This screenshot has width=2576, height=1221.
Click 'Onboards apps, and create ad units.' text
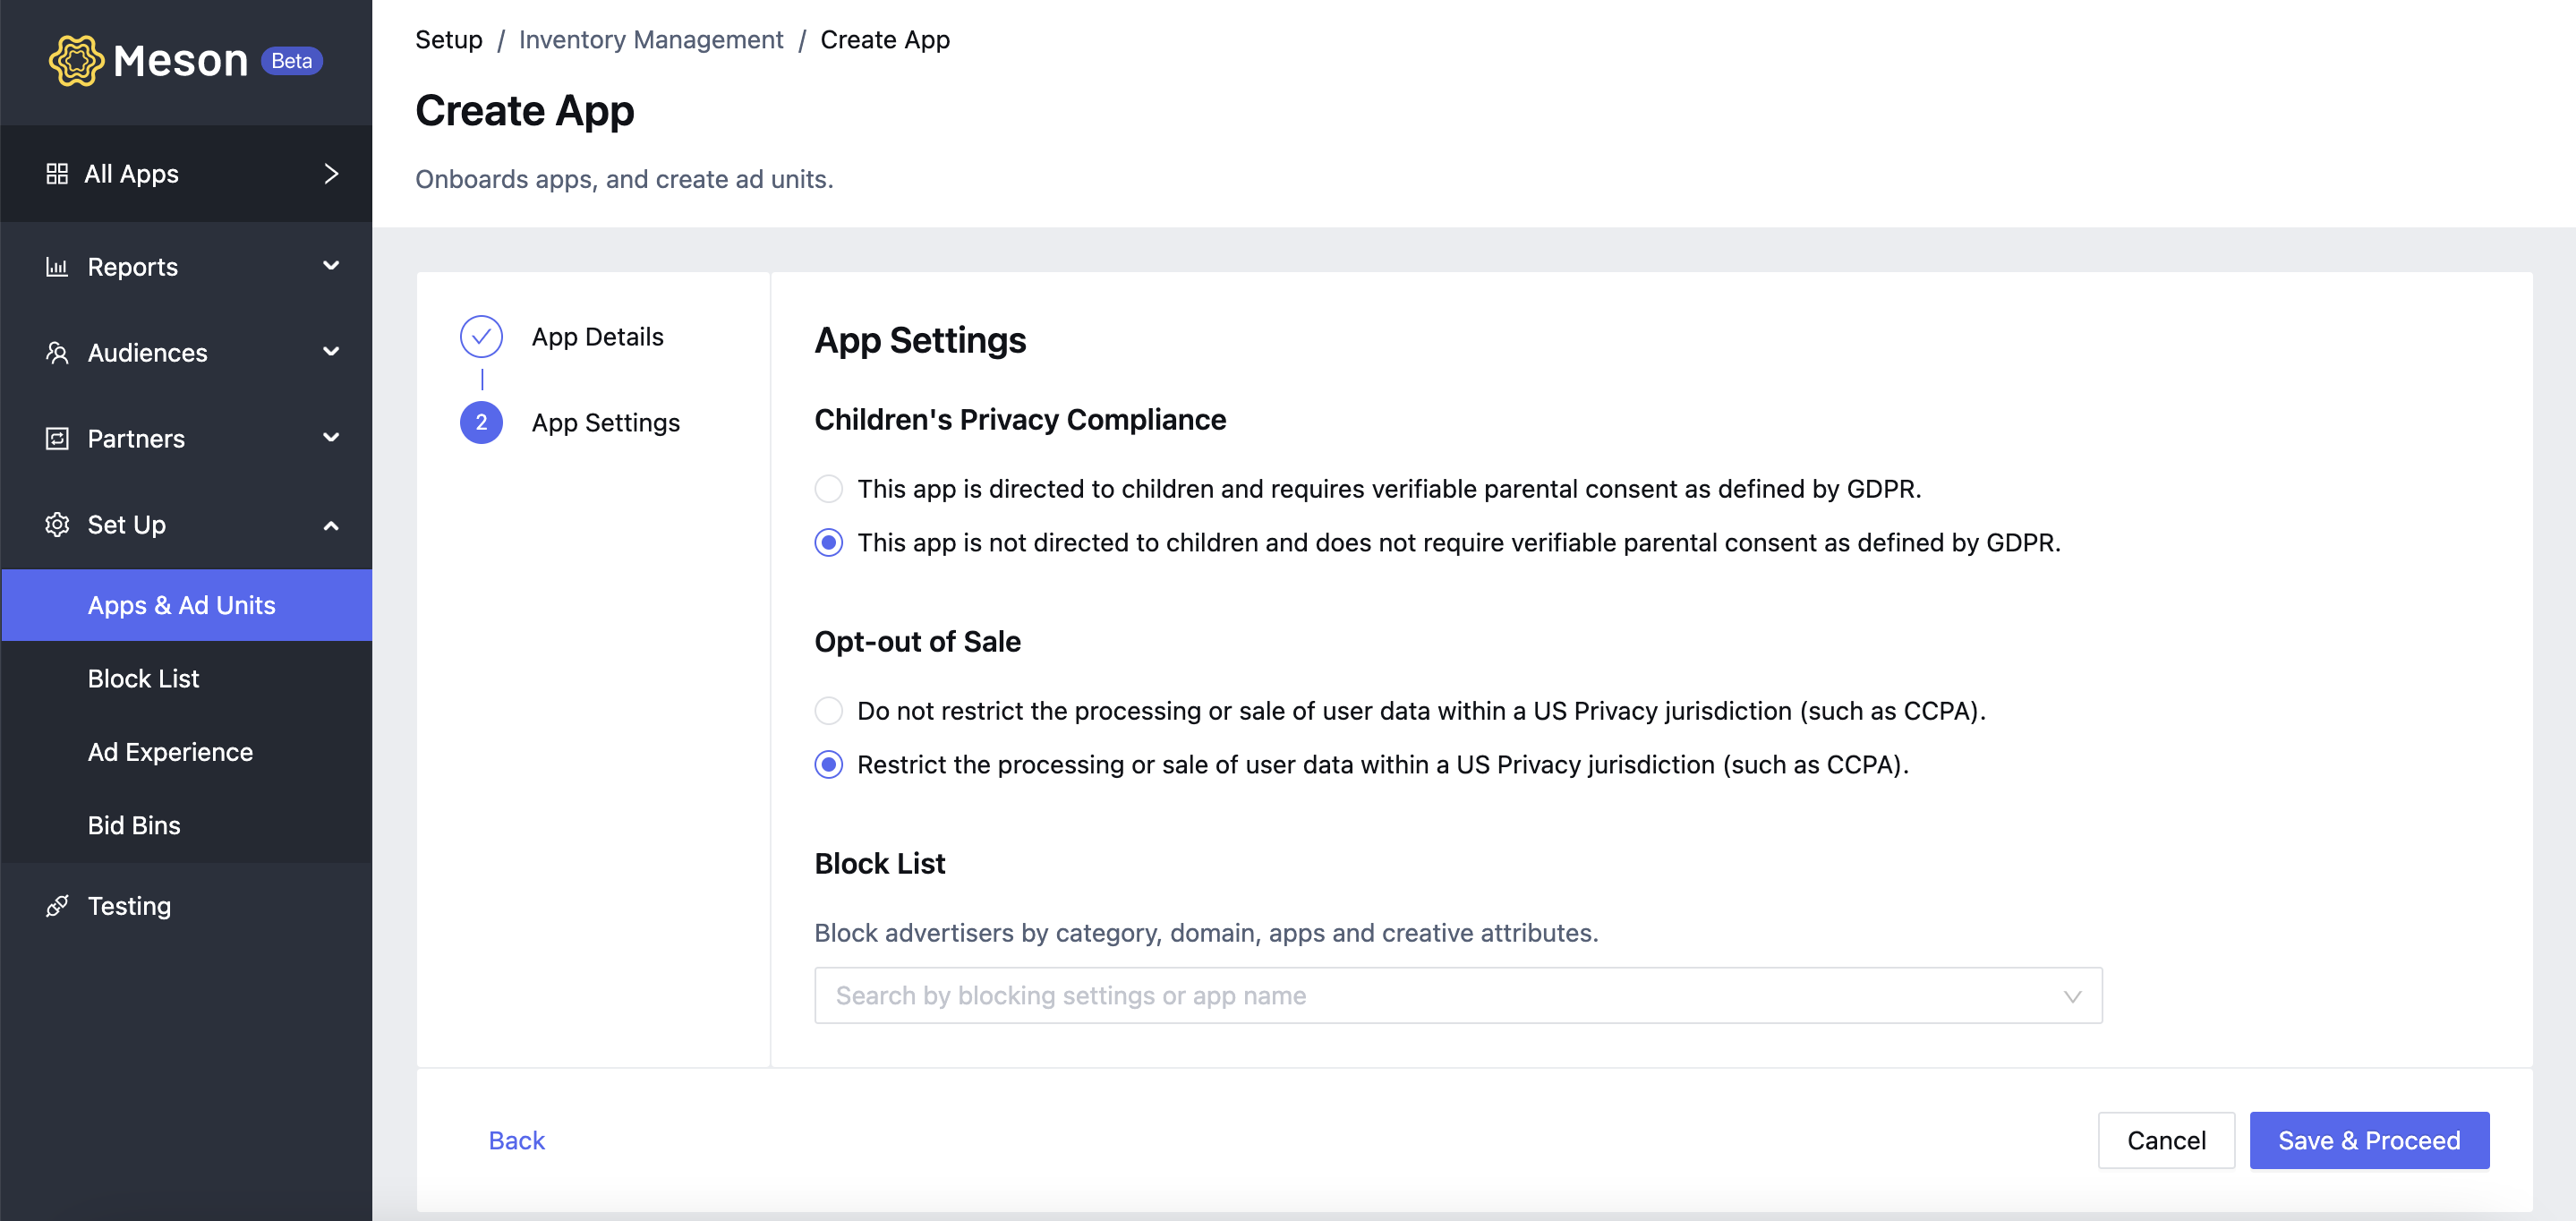point(624,179)
